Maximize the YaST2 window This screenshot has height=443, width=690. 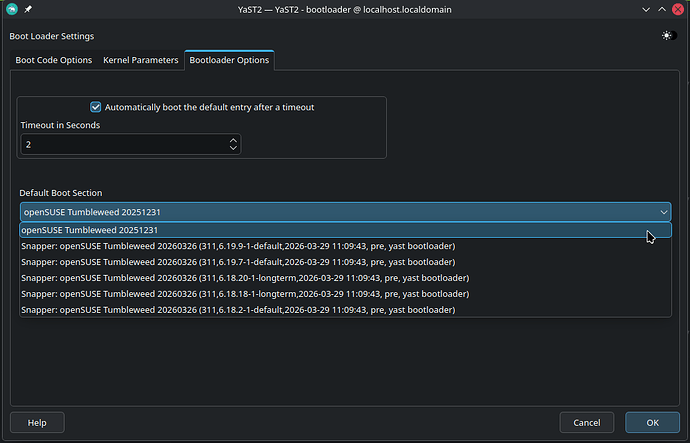662,9
